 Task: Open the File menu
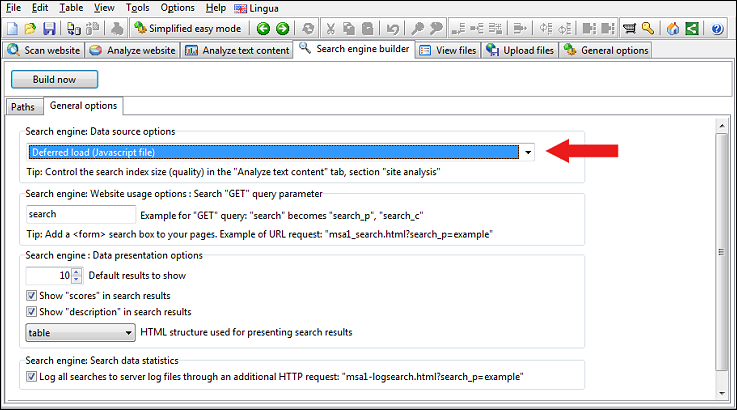click(x=13, y=8)
